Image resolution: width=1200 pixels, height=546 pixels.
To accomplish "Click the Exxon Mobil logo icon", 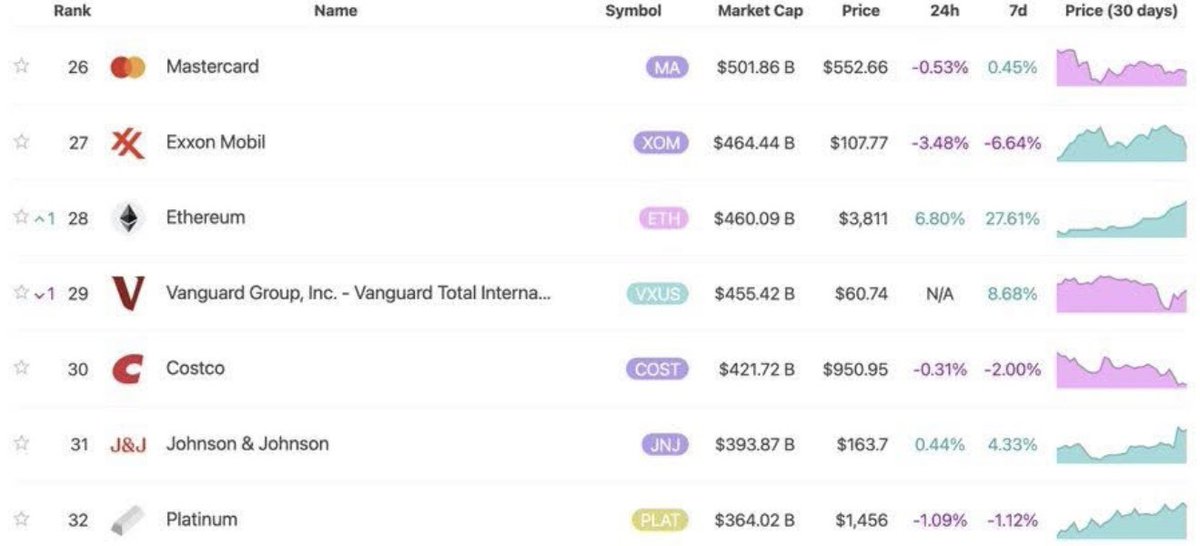I will 128,143.
